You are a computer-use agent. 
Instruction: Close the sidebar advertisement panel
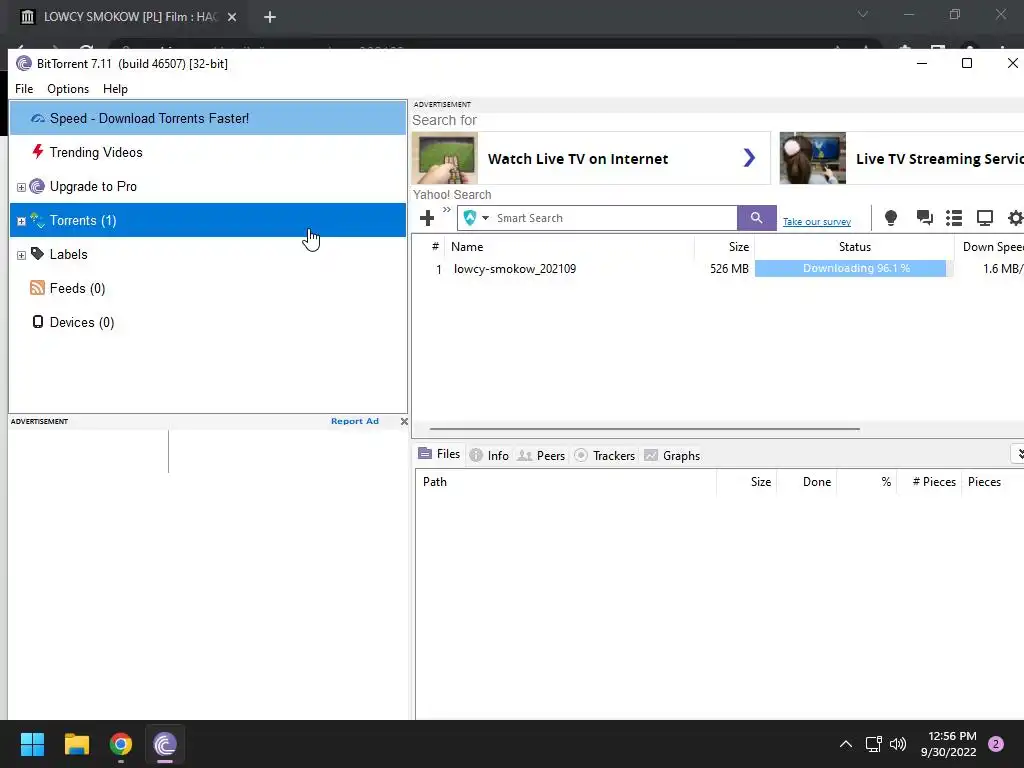coord(404,421)
